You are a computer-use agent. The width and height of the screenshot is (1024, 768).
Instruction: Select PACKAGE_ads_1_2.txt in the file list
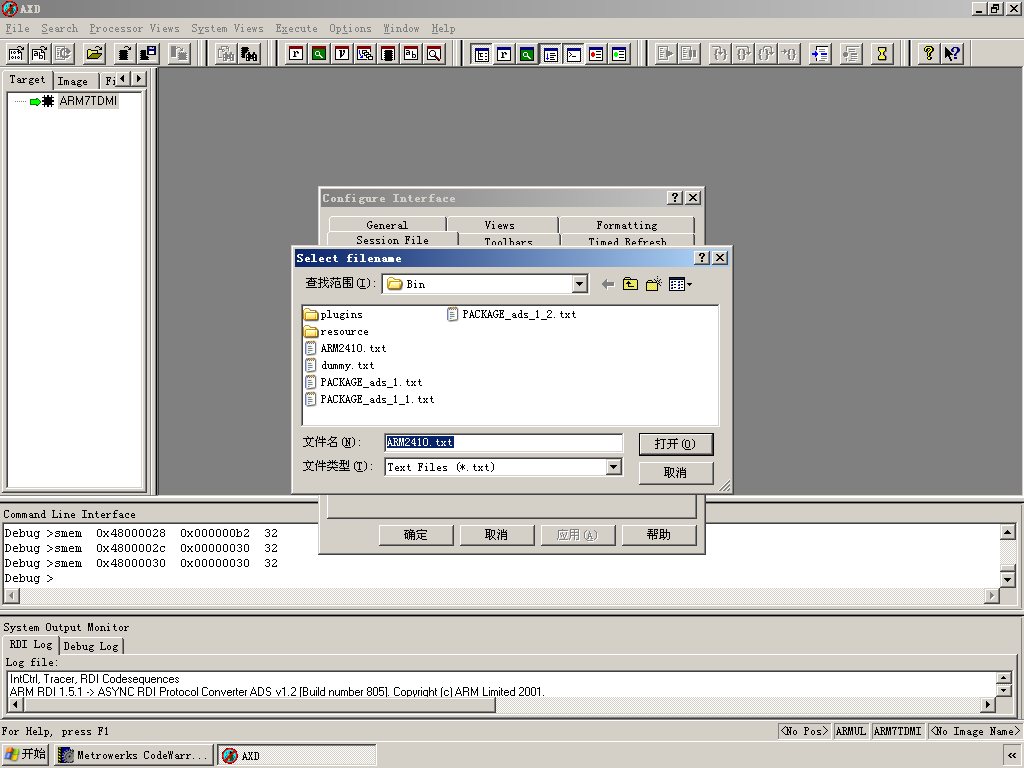point(512,315)
